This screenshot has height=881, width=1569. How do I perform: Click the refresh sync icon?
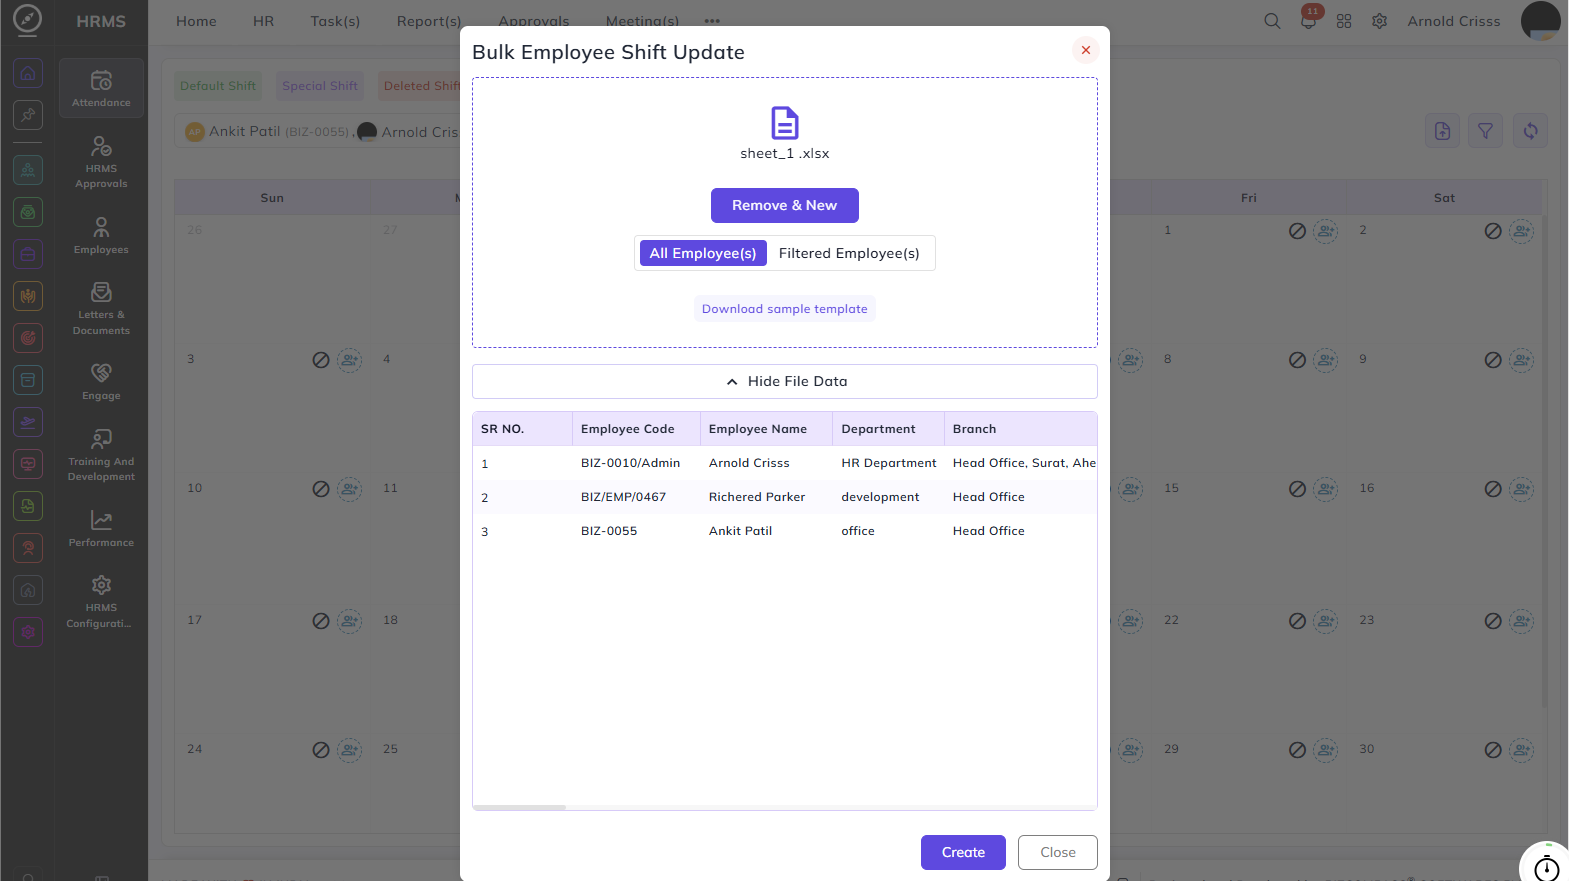[x=1530, y=131]
